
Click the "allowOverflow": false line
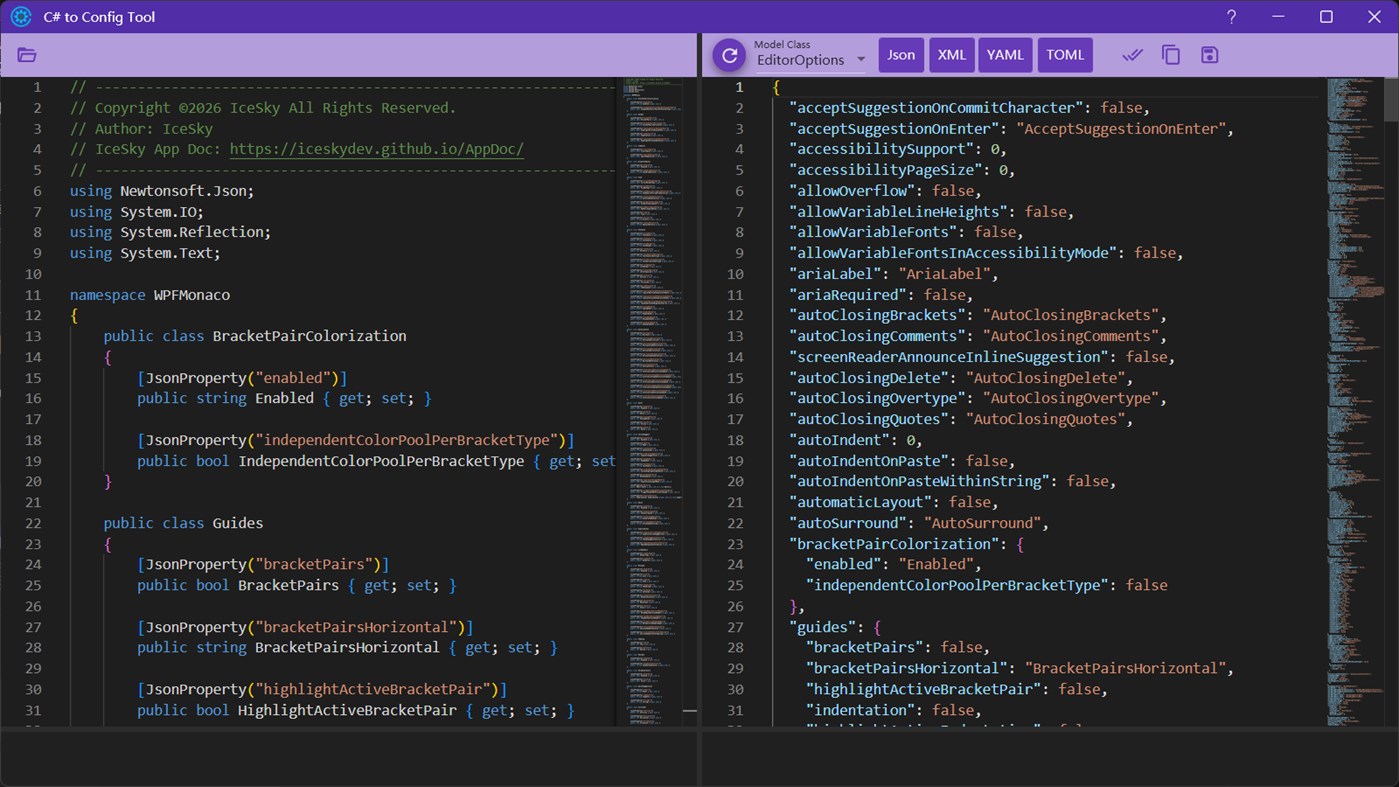pyautogui.click(x=885, y=191)
